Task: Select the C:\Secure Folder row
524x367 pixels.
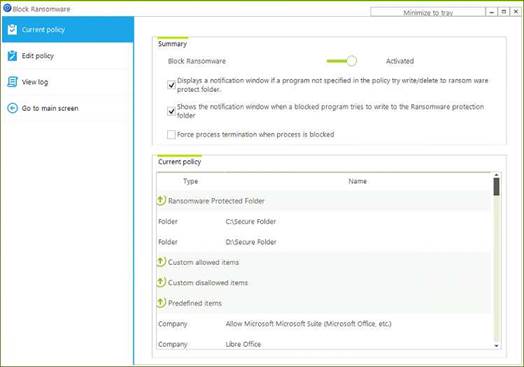Action: click(324, 221)
